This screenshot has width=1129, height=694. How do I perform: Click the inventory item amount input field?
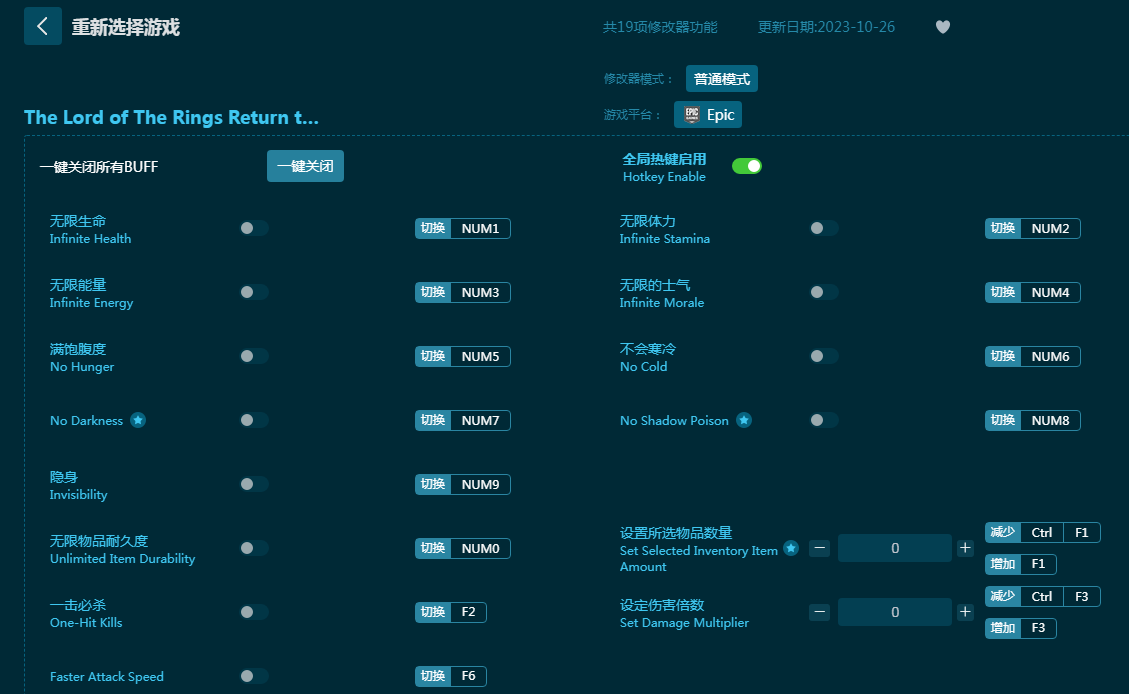(x=895, y=549)
